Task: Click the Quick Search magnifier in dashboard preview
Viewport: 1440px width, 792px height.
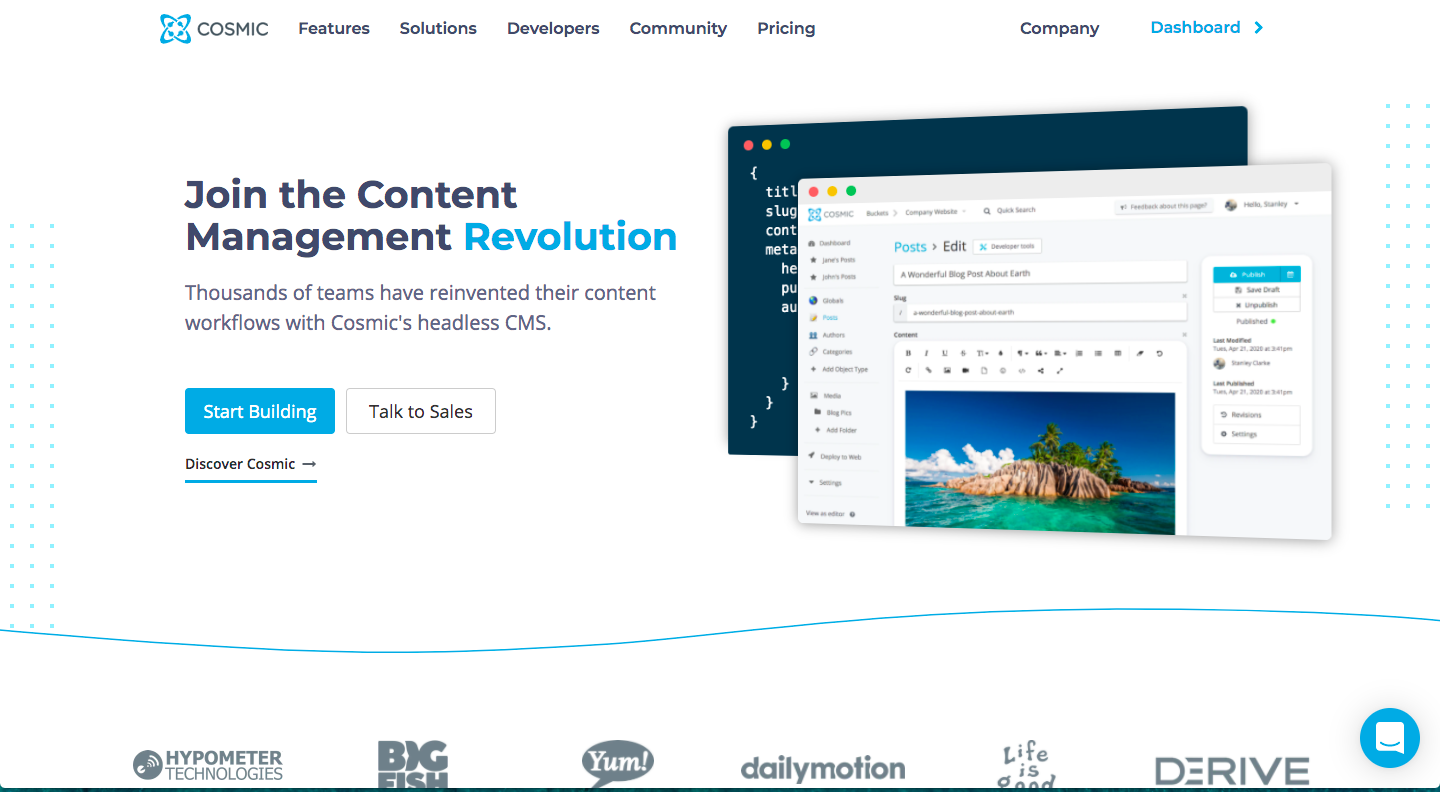Action: (x=987, y=211)
